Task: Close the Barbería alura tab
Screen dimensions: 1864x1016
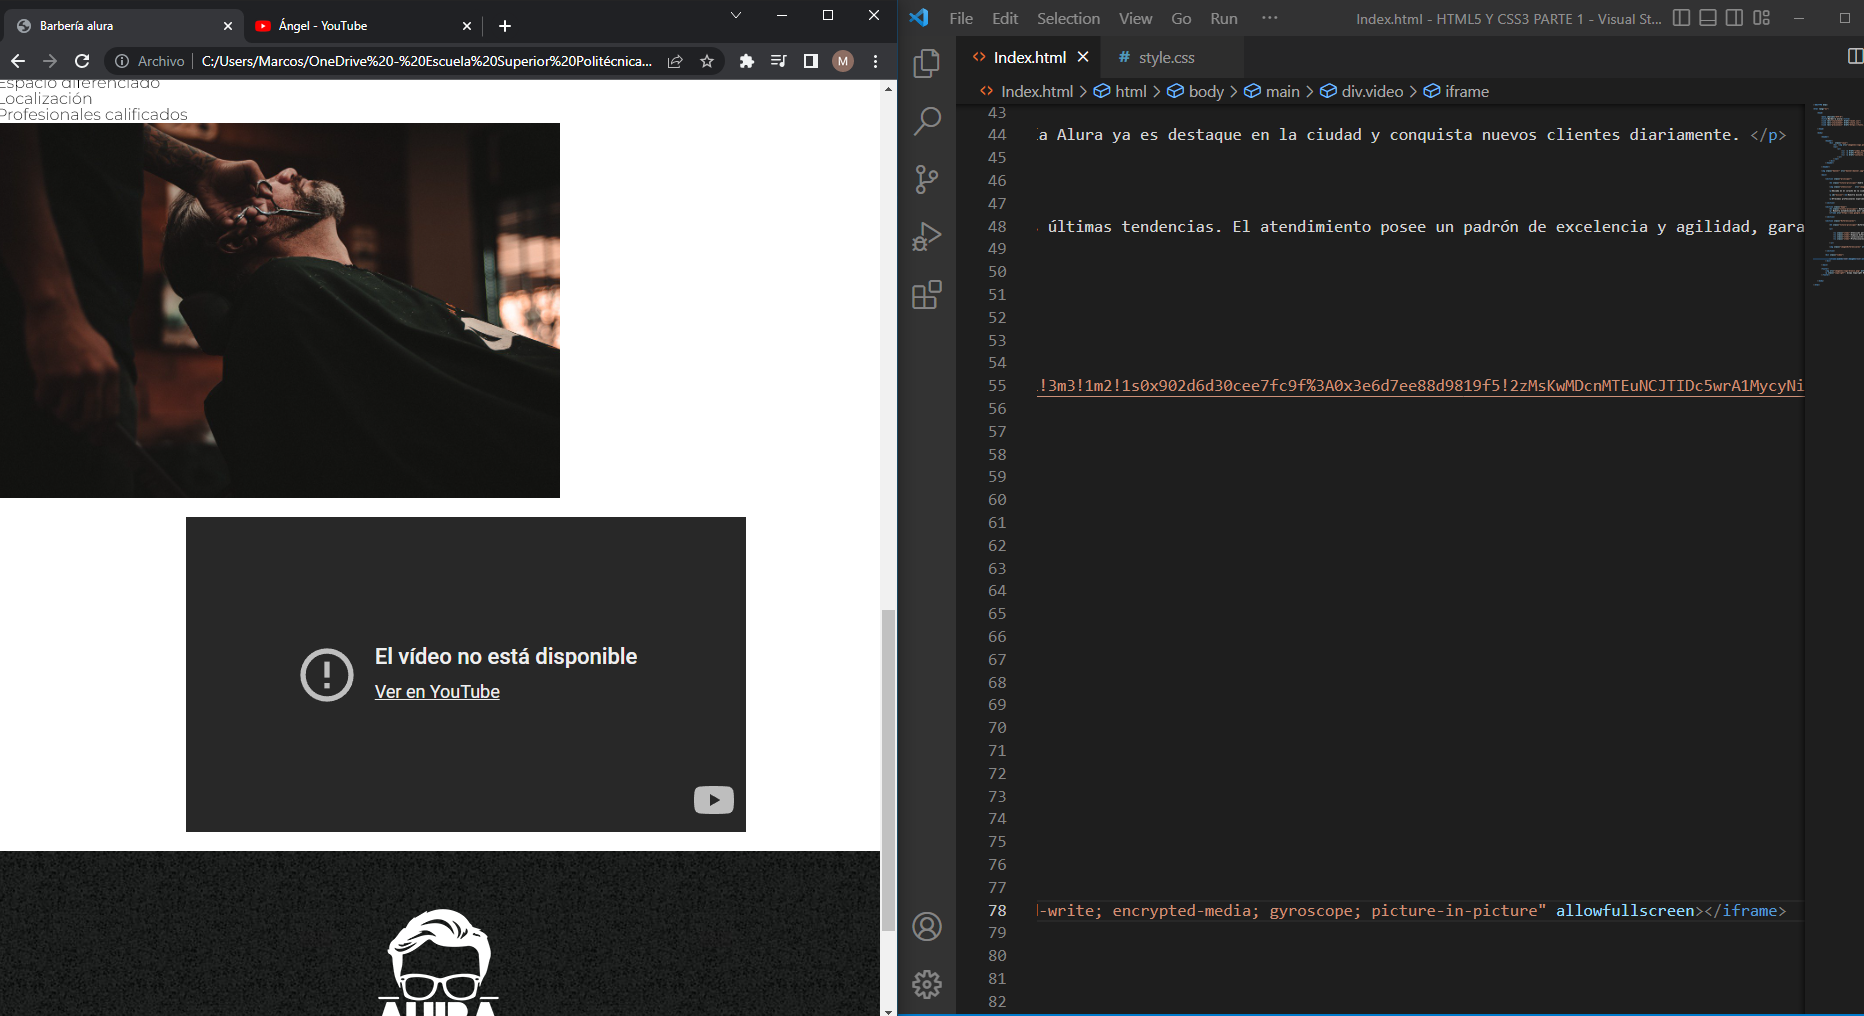Action: click(228, 26)
